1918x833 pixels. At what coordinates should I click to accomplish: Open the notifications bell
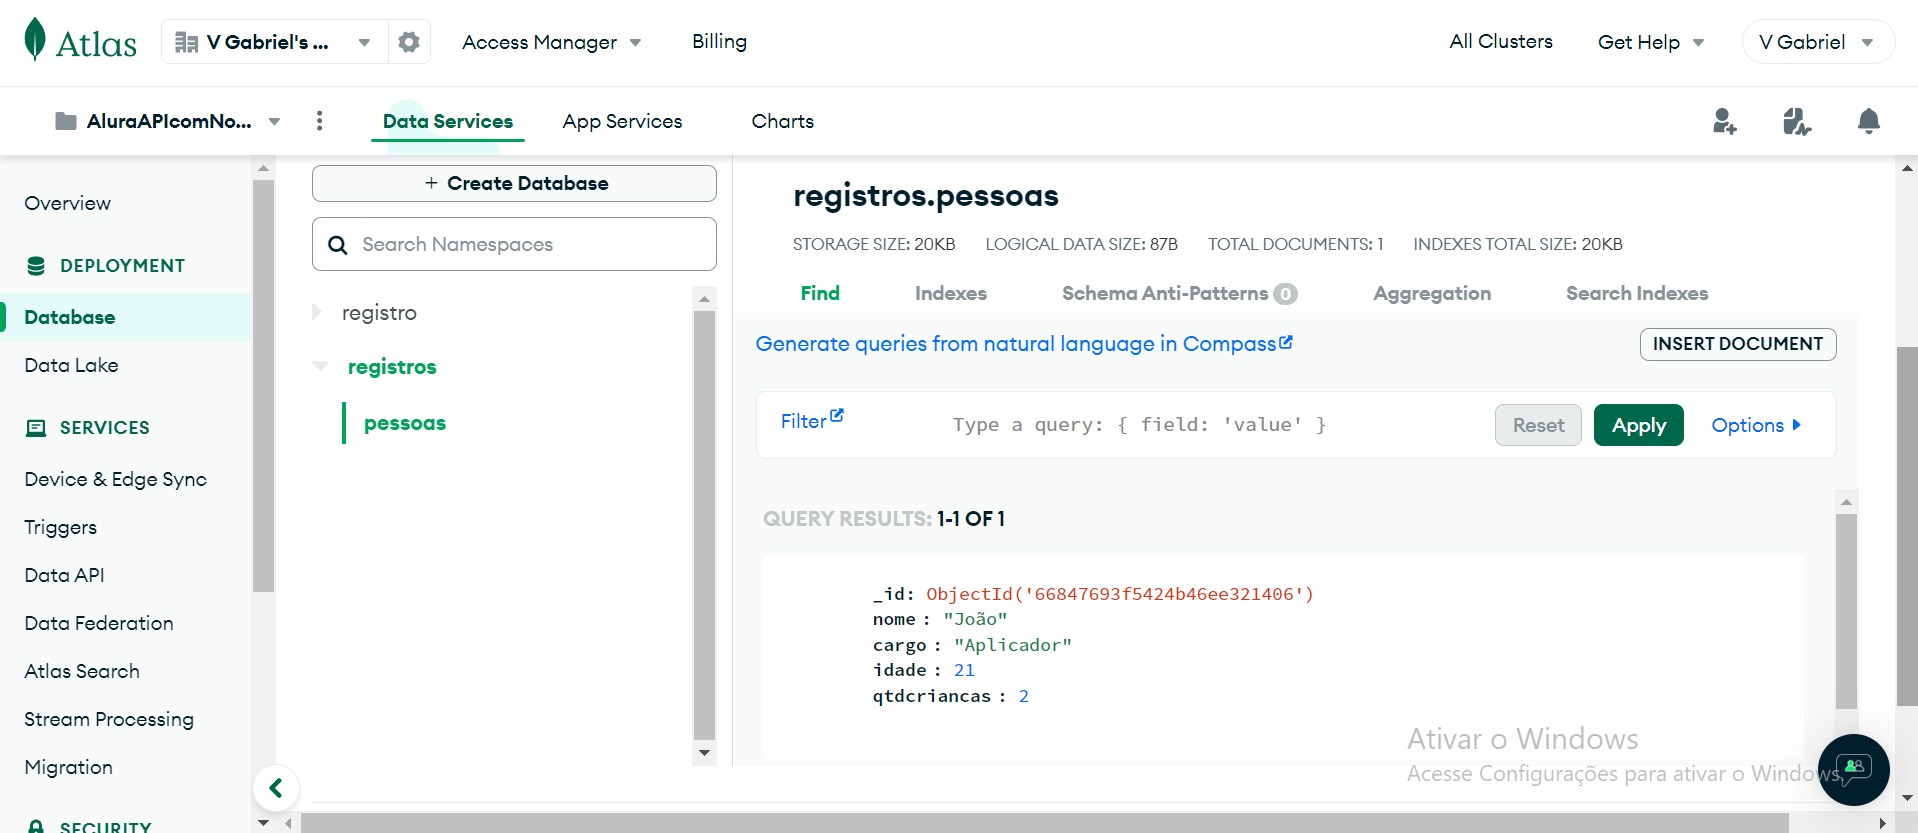(x=1868, y=121)
